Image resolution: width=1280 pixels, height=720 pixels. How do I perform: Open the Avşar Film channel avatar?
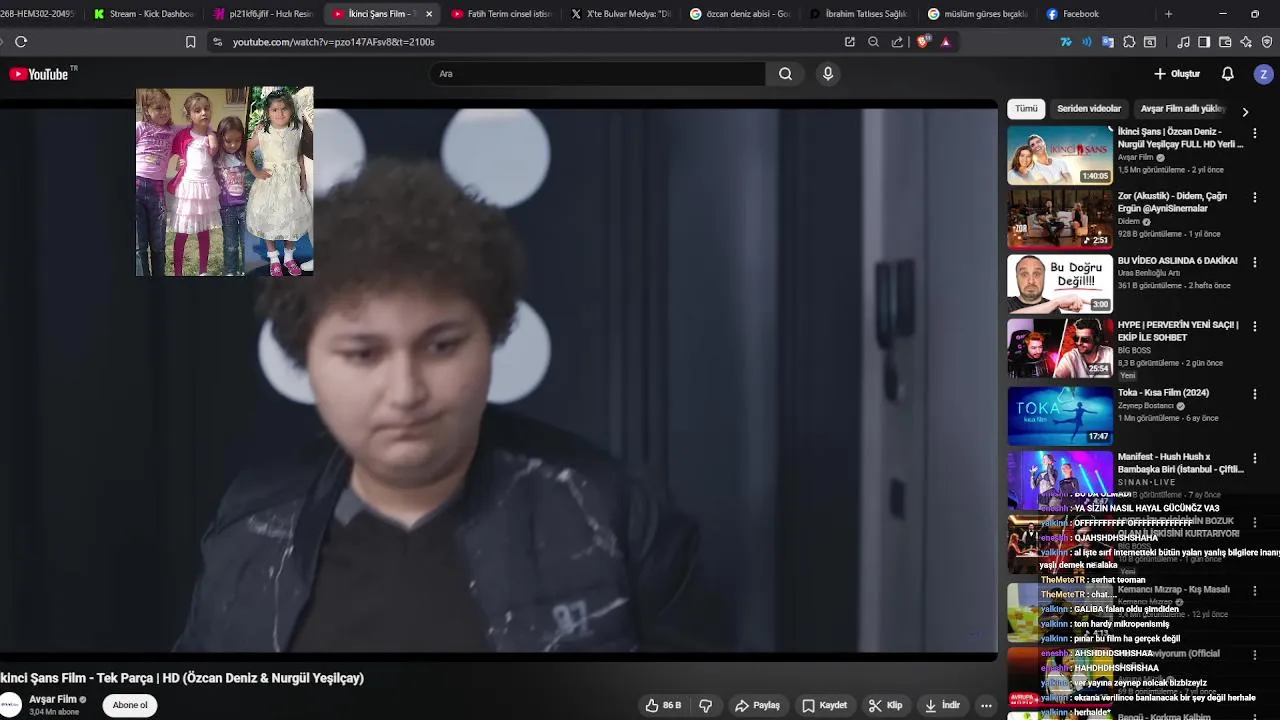pyautogui.click(x=11, y=705)
